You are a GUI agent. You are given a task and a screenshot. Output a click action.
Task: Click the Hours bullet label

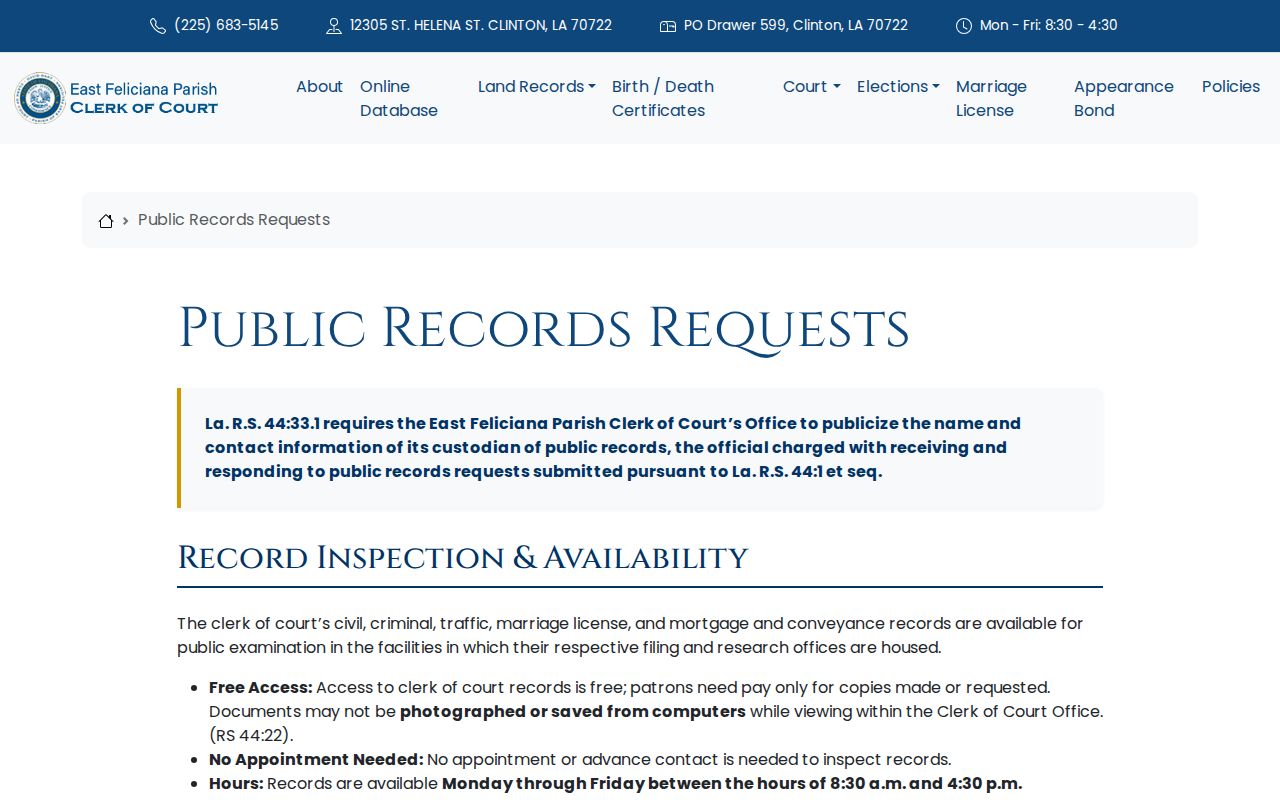click(x=236, y=784)
